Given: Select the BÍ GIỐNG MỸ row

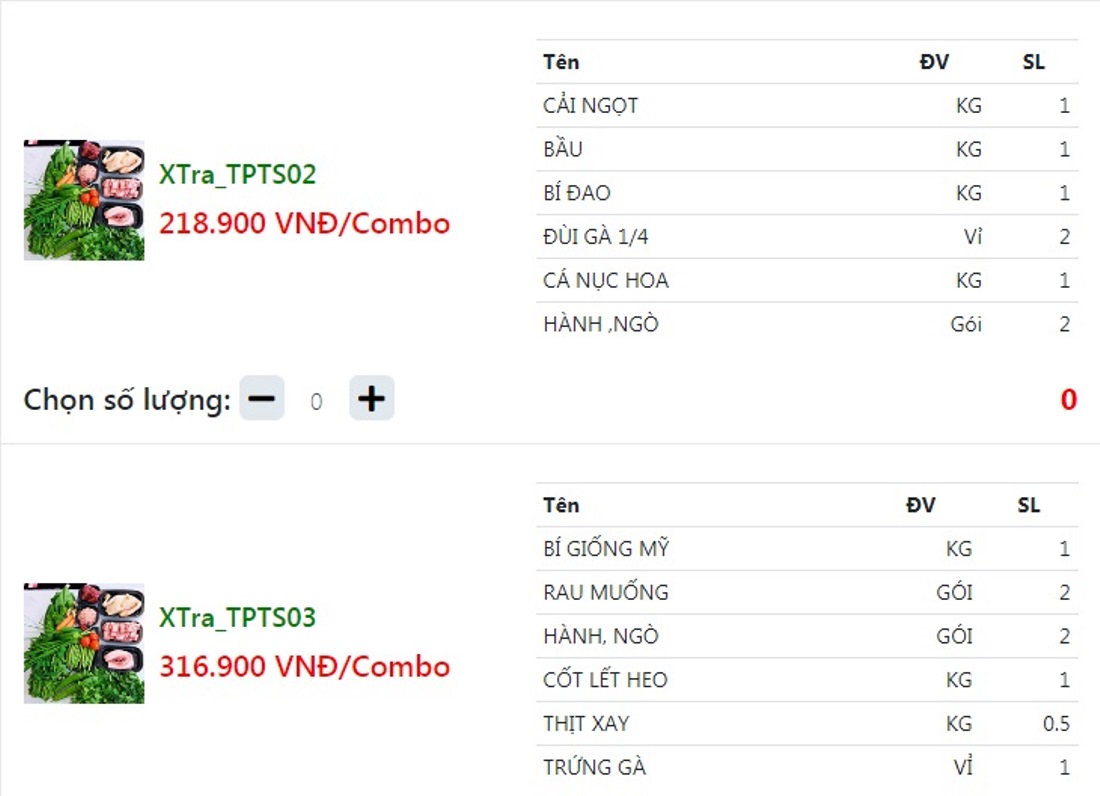Looking at the screenshot, I should (807, 548).
